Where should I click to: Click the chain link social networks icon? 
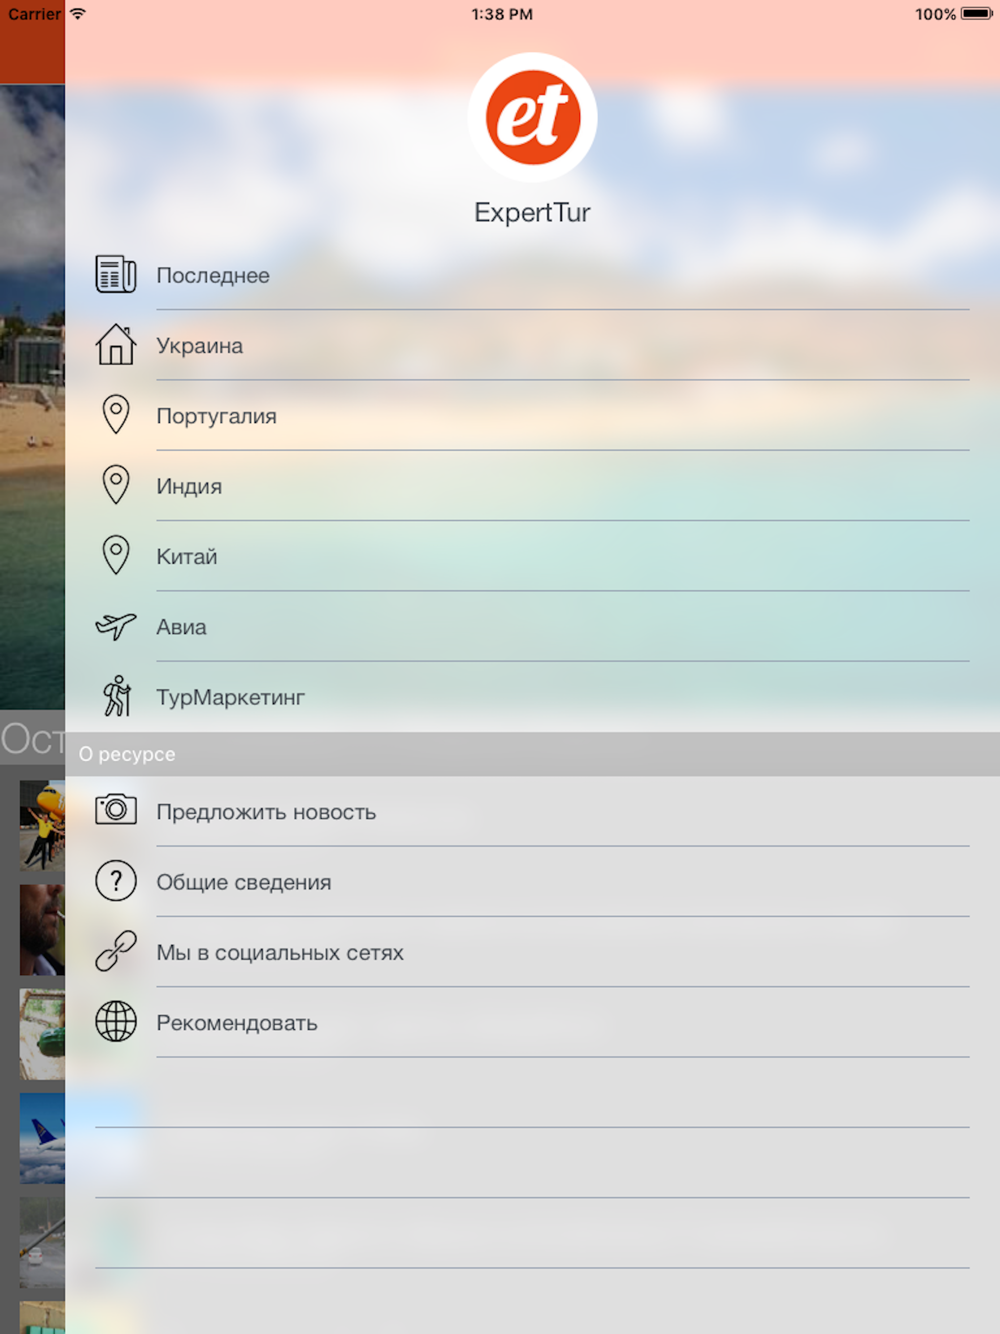pos(116,951)
